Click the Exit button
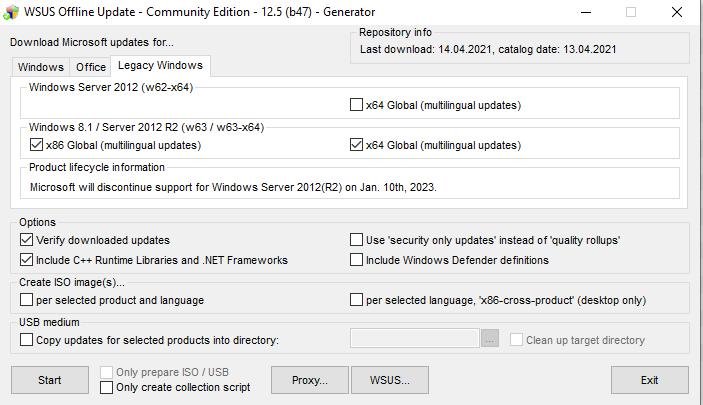This screenshot has height=405, width=703. [x=649, y=380]
